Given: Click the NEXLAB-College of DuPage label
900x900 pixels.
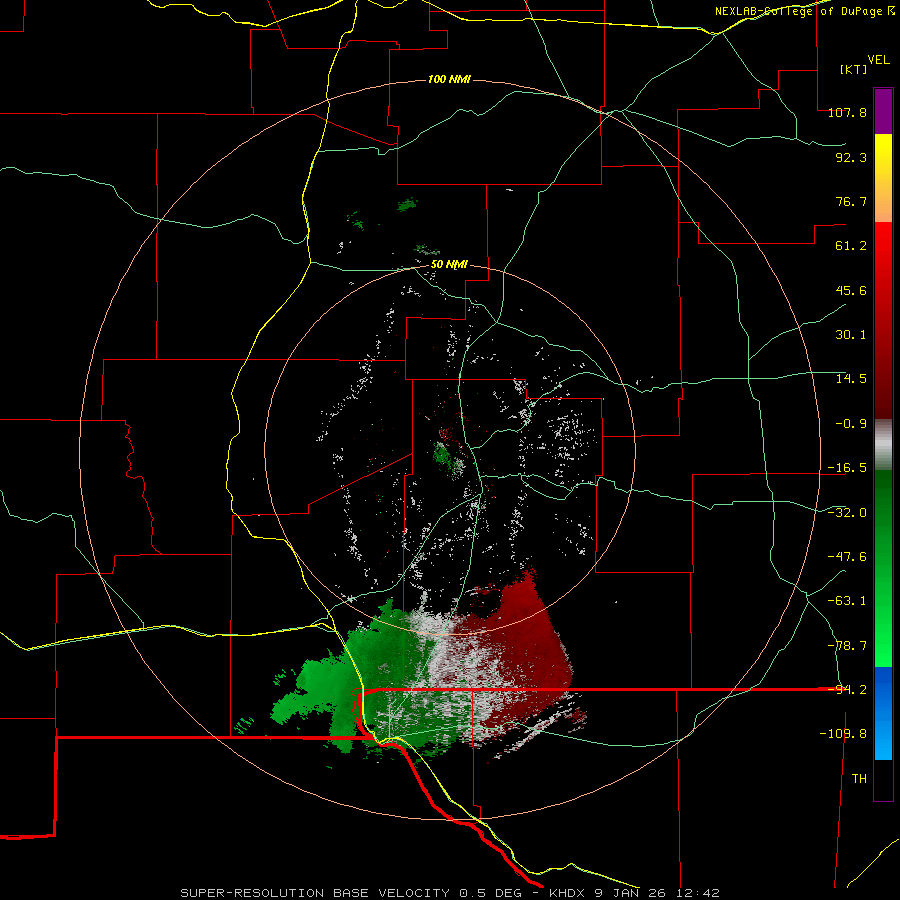Looking at the screenshot, I should point(804,11).
